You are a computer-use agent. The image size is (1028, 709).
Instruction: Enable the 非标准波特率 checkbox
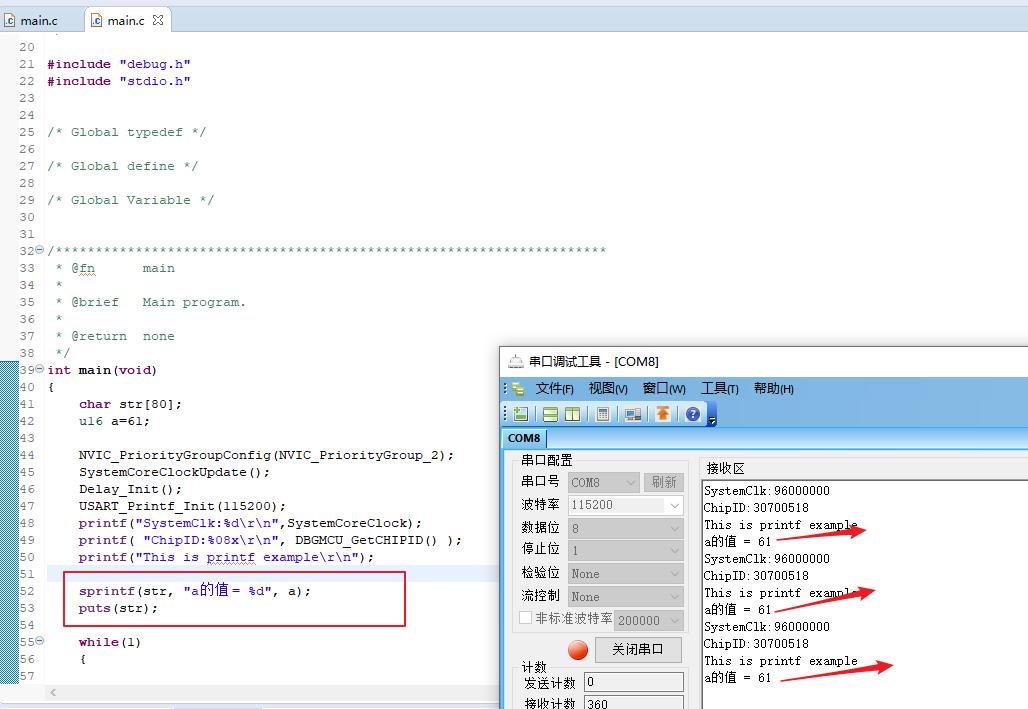click(526, 619)
